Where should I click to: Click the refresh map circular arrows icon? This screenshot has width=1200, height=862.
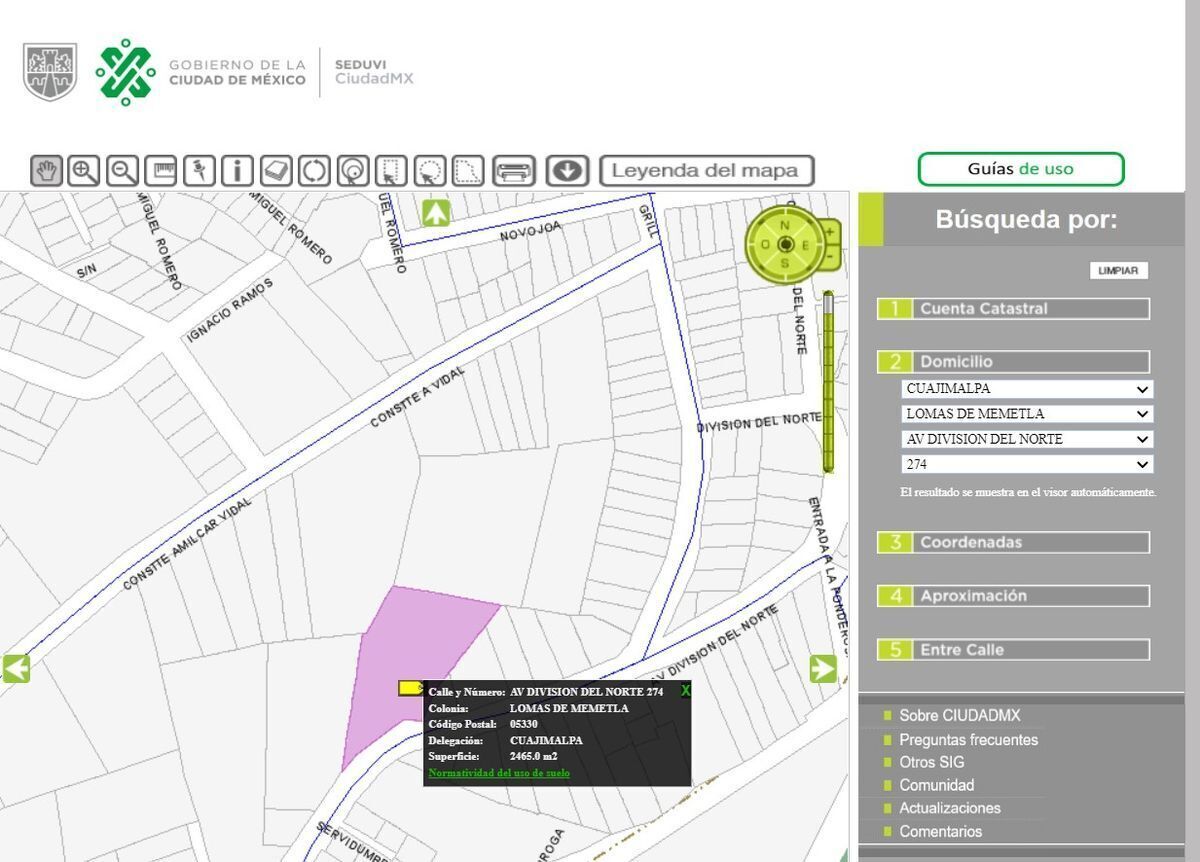314,171
